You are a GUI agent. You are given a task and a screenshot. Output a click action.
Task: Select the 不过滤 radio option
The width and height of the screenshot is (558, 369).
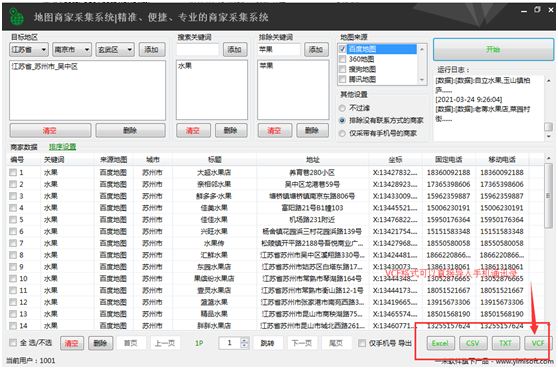[342, 108]
